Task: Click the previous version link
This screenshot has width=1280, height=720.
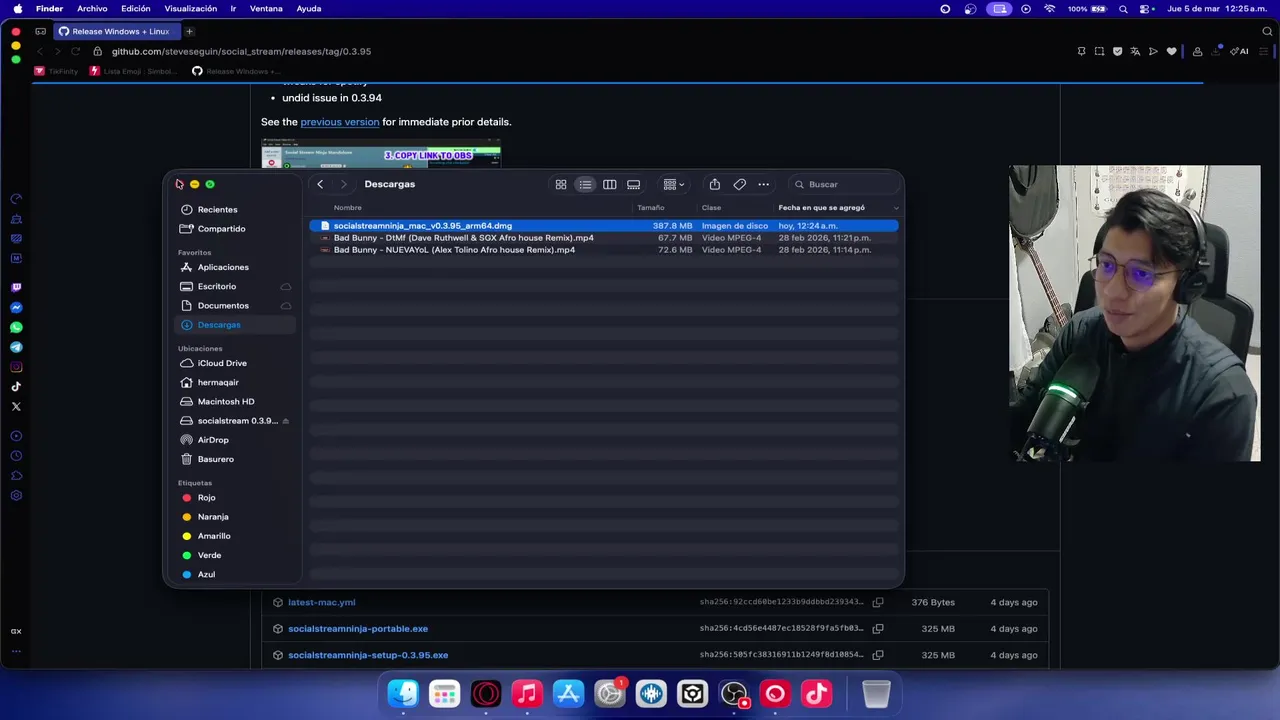Action: pos(340,122)
